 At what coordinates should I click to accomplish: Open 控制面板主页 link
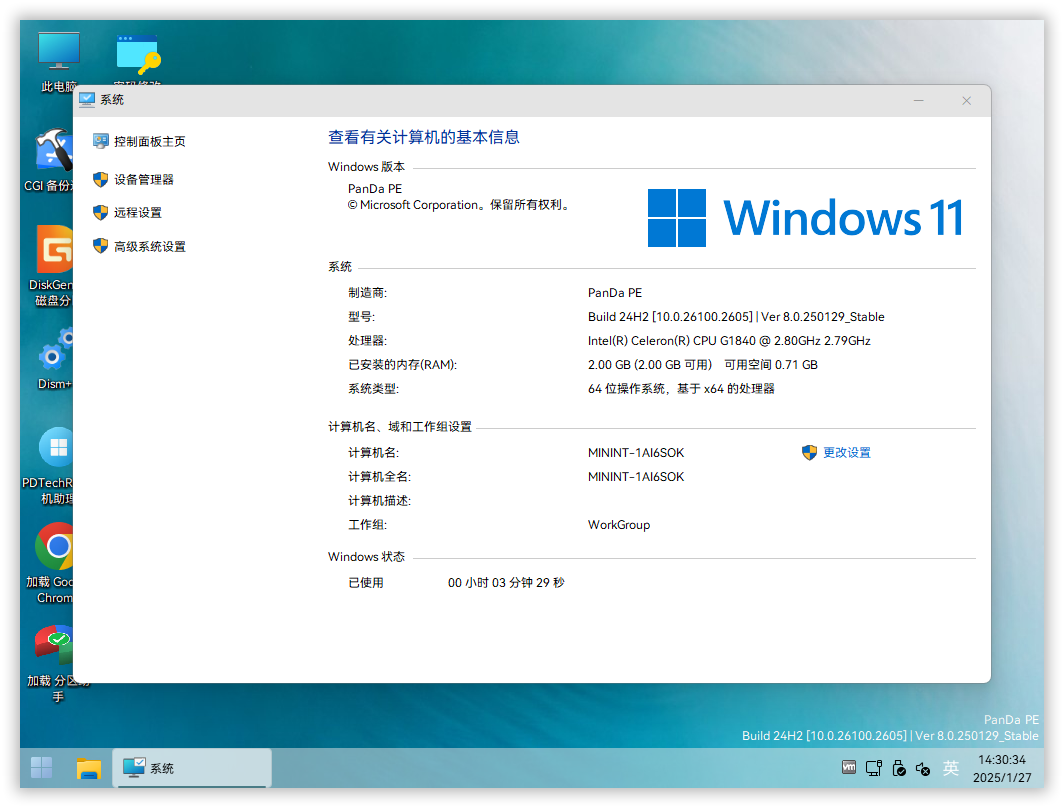click(149, 141)
